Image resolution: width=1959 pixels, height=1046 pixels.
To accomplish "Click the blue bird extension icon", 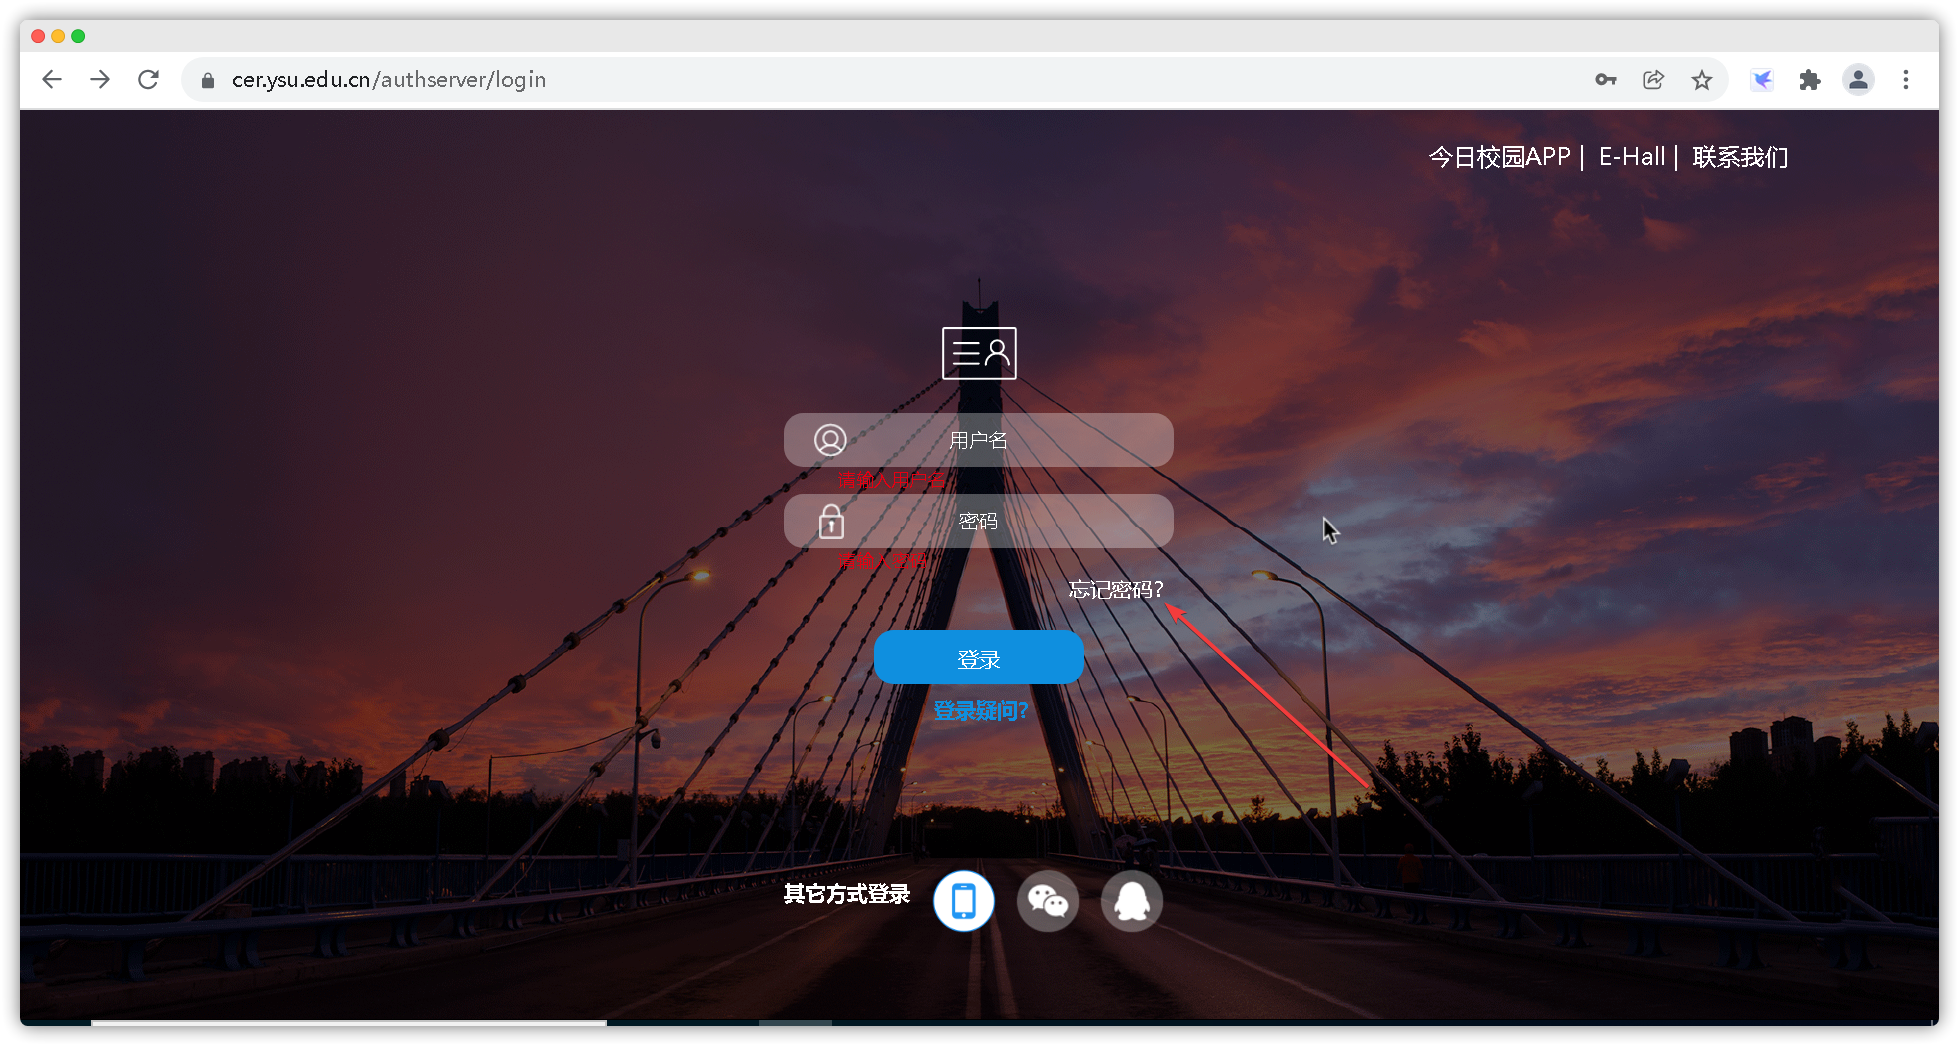I will [x=1762, y=80].
